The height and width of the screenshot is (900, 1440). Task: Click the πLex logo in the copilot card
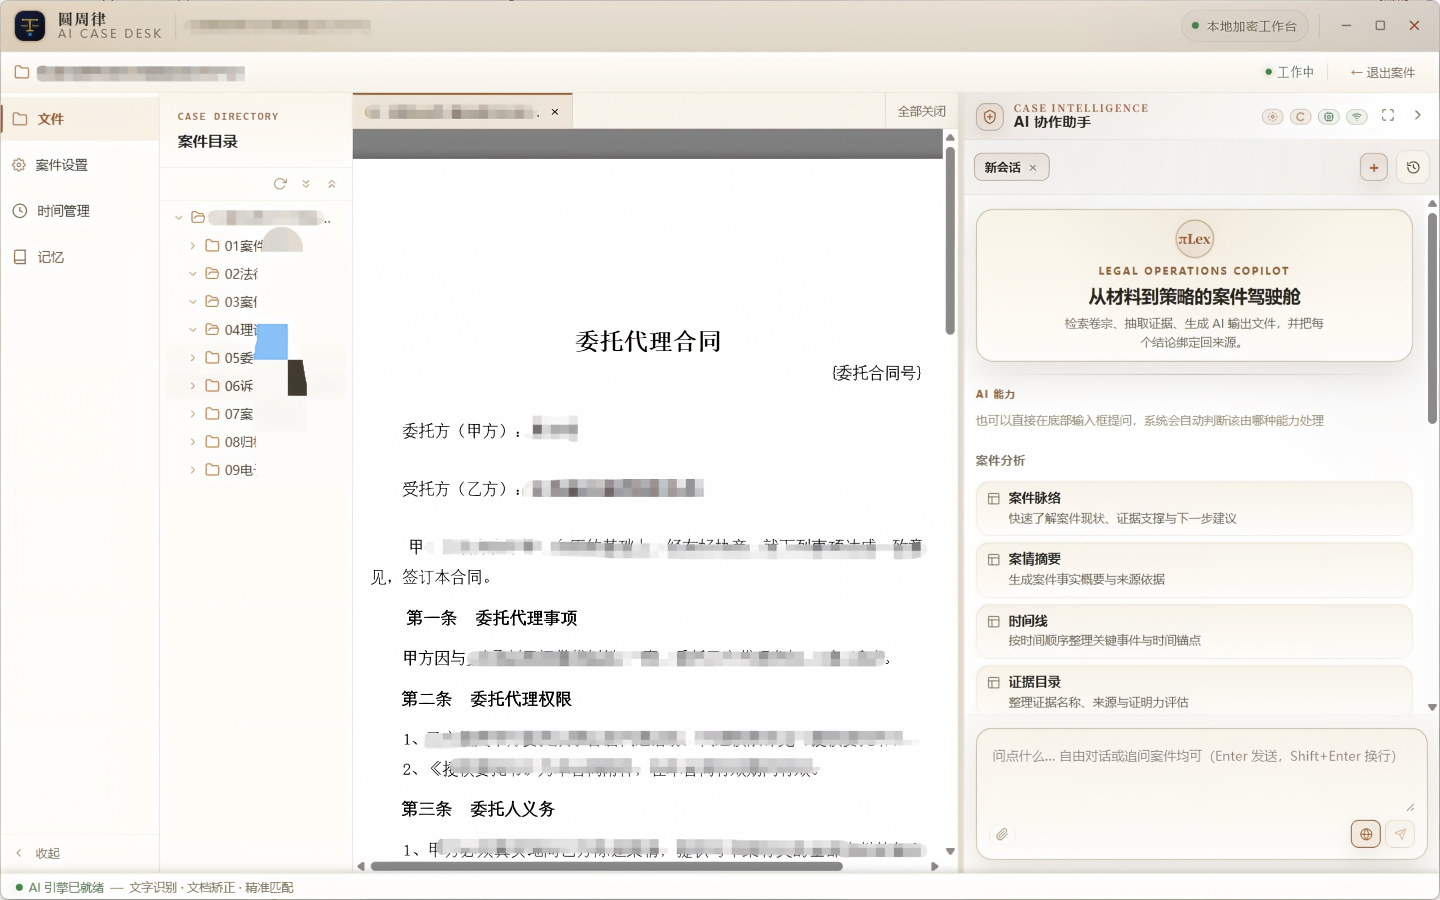[1194, 239]
